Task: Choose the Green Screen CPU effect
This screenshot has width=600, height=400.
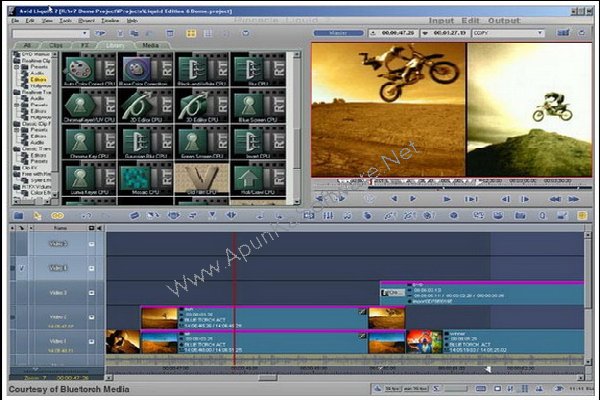Action: point(202,142)
